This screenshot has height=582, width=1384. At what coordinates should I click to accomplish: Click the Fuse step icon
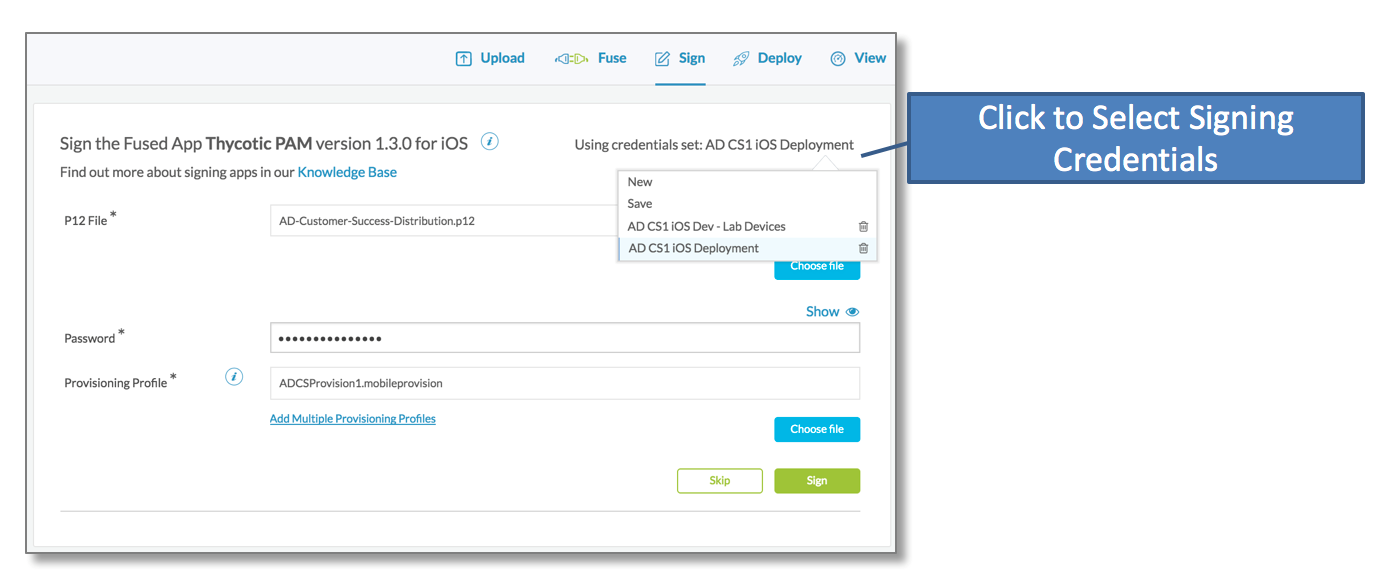pyautogui.click(x=571, y=59)
